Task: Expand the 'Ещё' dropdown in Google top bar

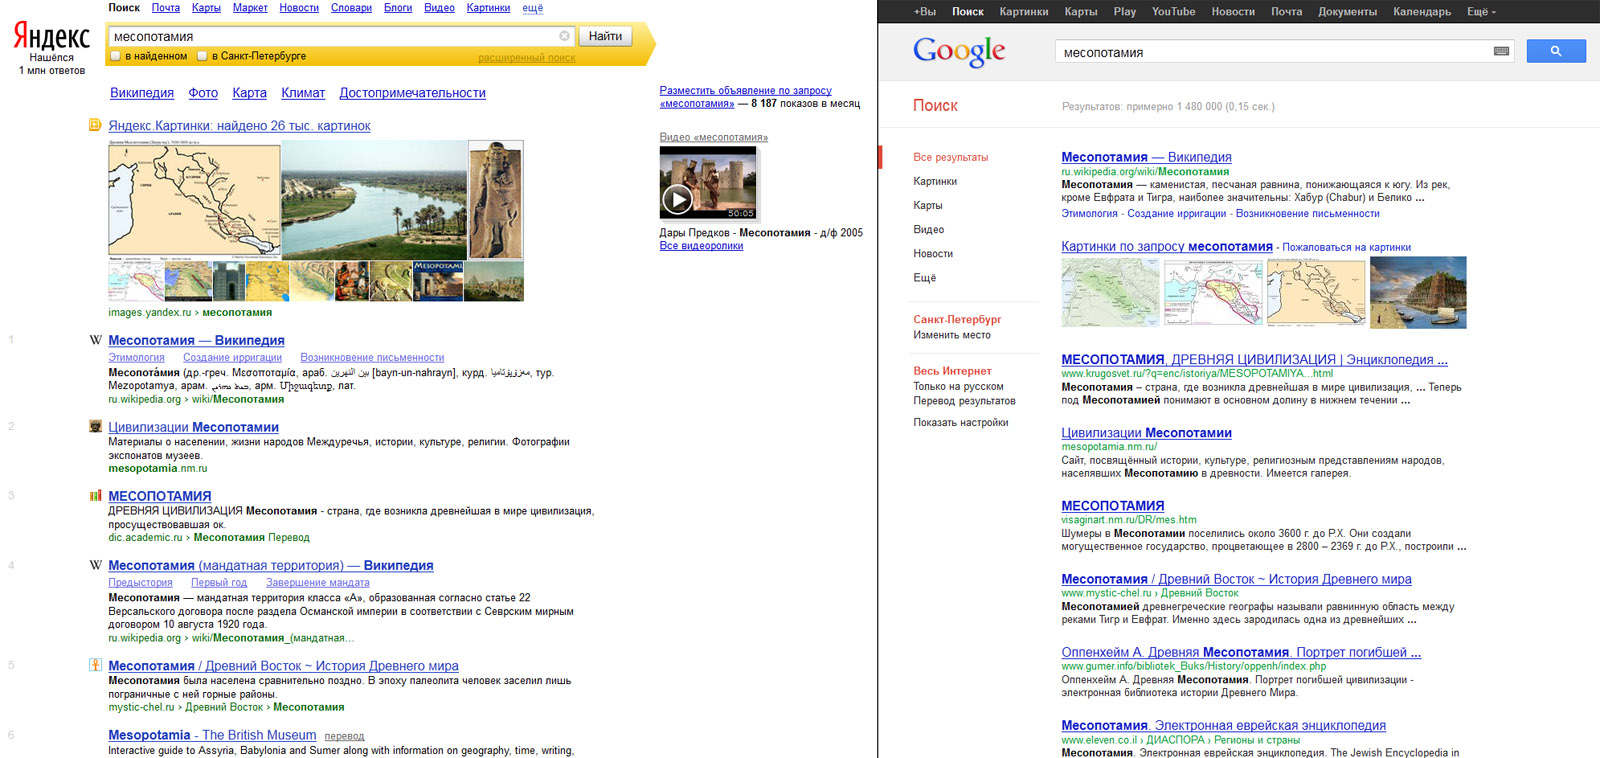Action: tap(1481, 12)
